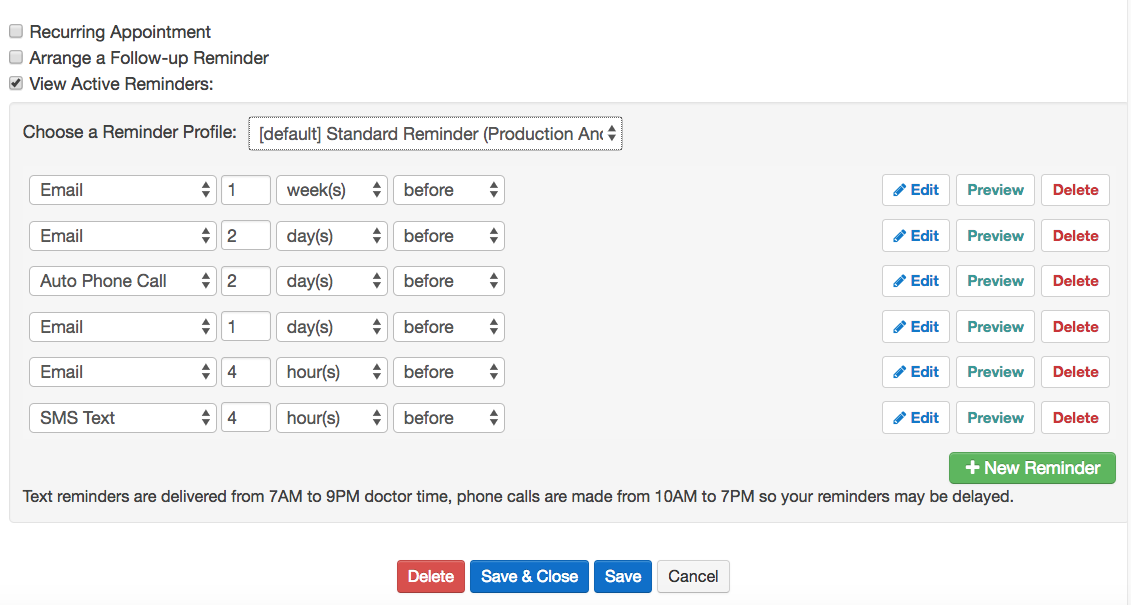1131x605 pixels.
Task: Open the before dropdown in the SMS Text row
Action: (x=449, y=418)
